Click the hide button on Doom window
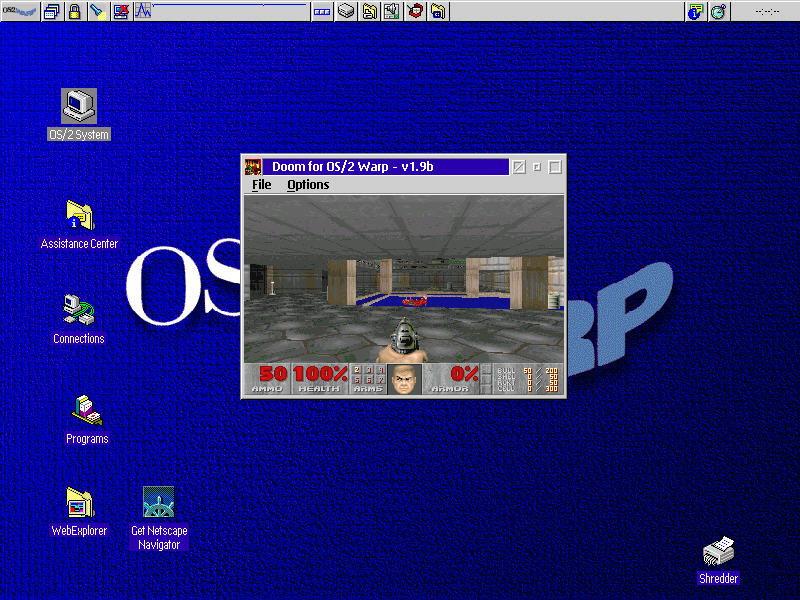Screen dimensions: 800x600 pyautogui.click(x=519, y=167)
